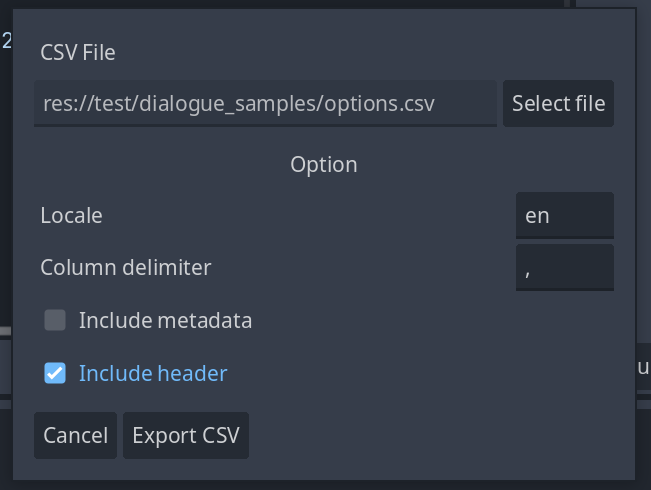Image resolution: width=651 pixels, height=490 pixels.
Task: Click the white checkmark beside Include header
Action: click(x=55, y=373)
